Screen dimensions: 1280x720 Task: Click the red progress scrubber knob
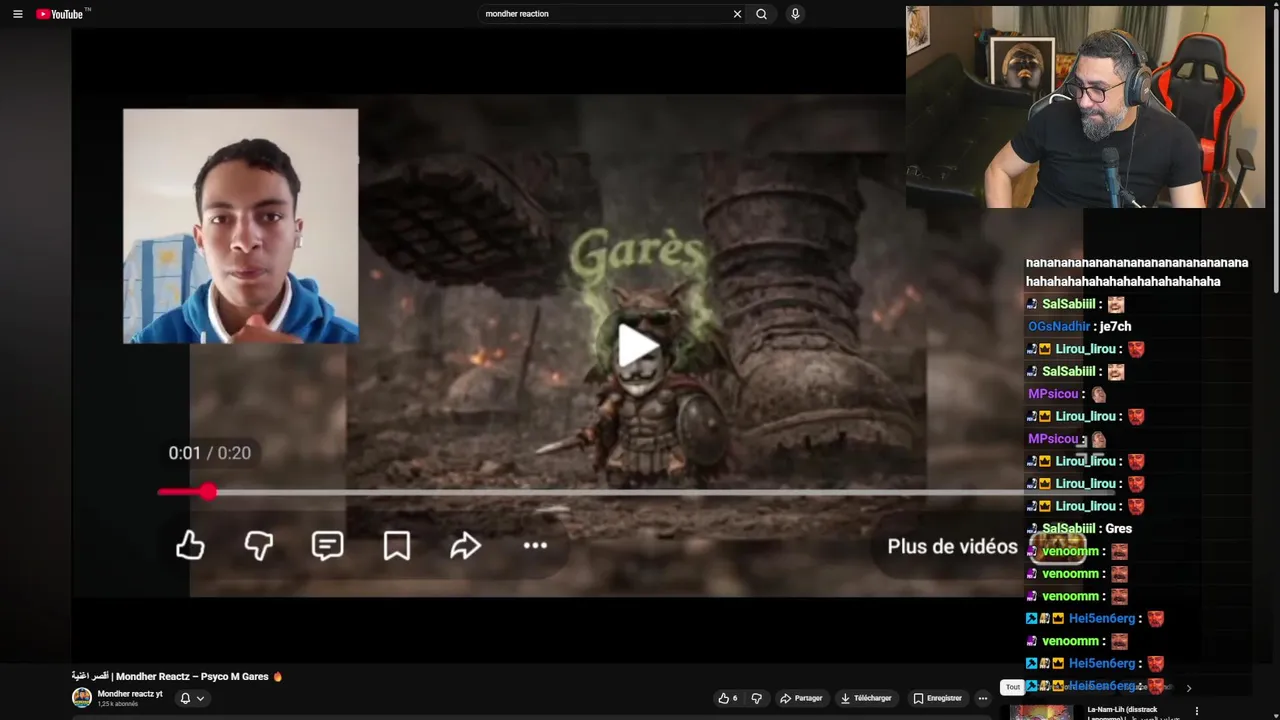pyautogui.click(x=207, y=492)
